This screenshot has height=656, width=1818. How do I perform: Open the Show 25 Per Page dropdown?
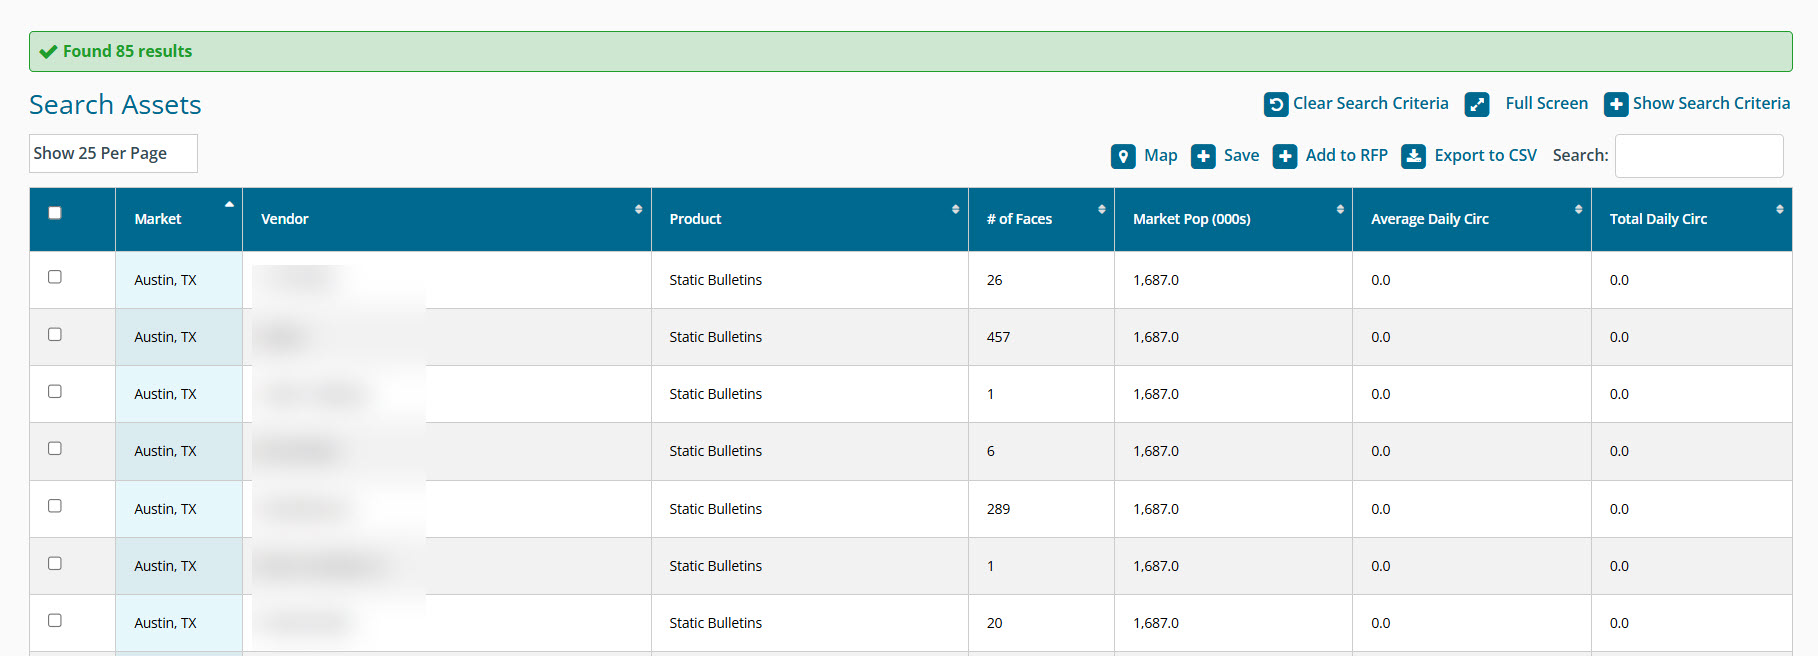[x=113, y=153]
